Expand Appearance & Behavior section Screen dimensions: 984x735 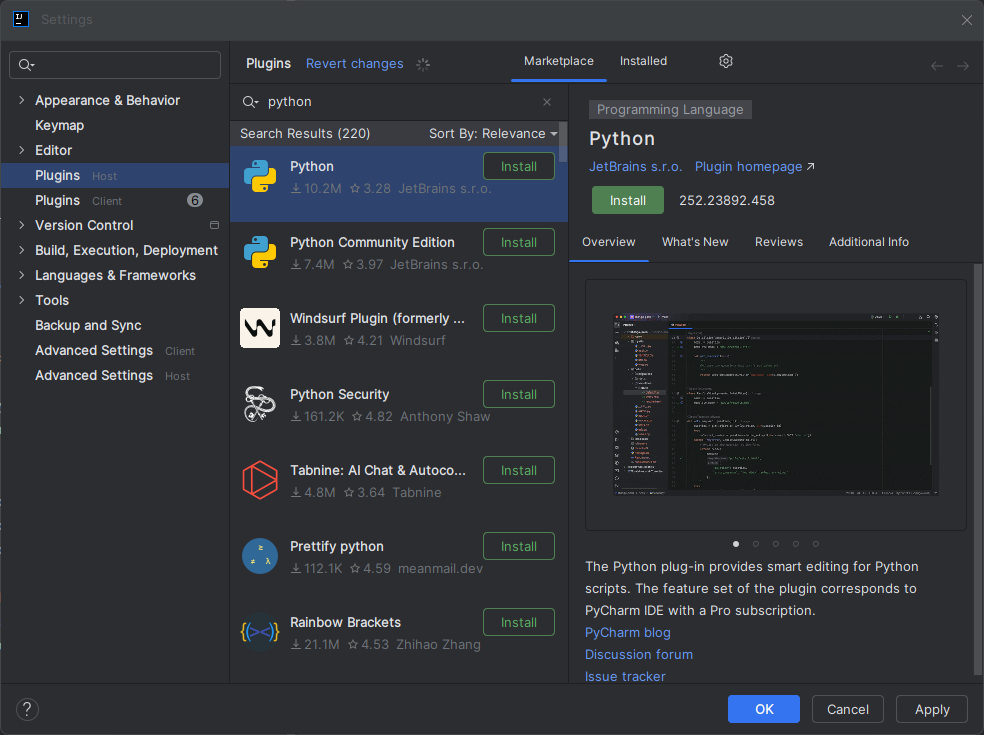pyautogui.click(x=21, y=100)
